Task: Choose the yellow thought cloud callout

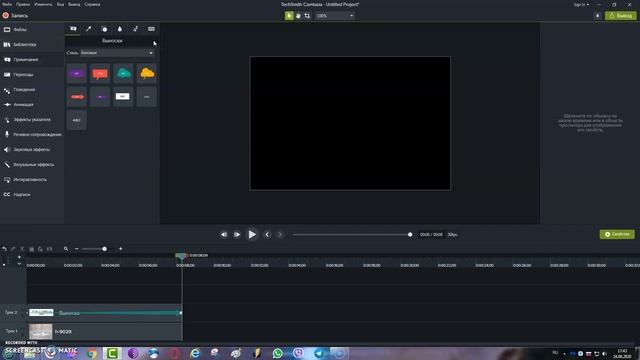Action: (x=147, y=73)
